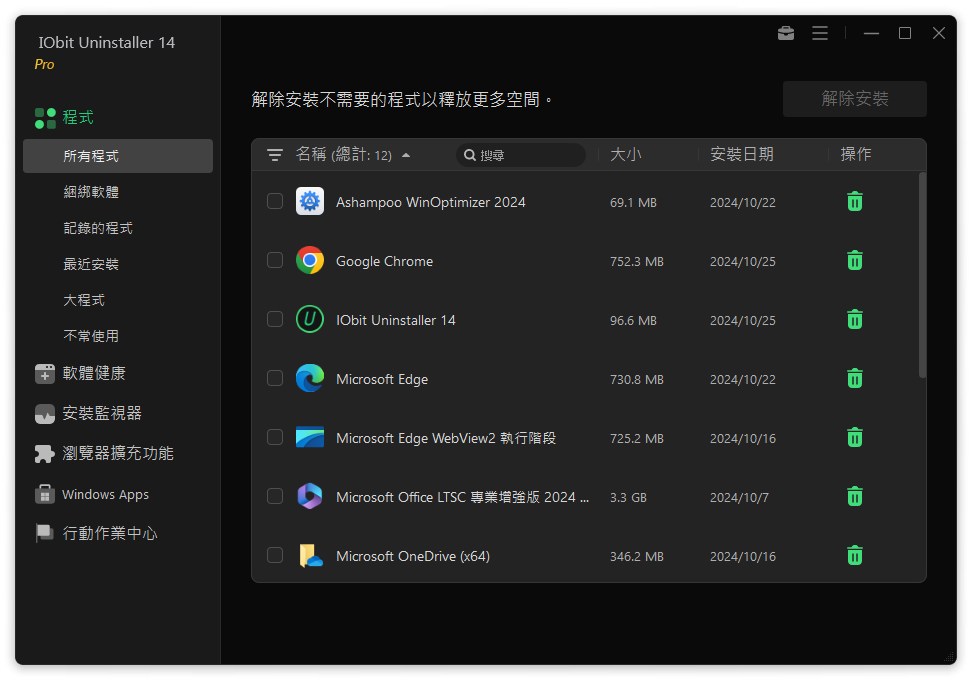The image size is (972, 680).
Task: Click the 安裝監視器 sidebar icon
Action: click(x=45, y=414)
